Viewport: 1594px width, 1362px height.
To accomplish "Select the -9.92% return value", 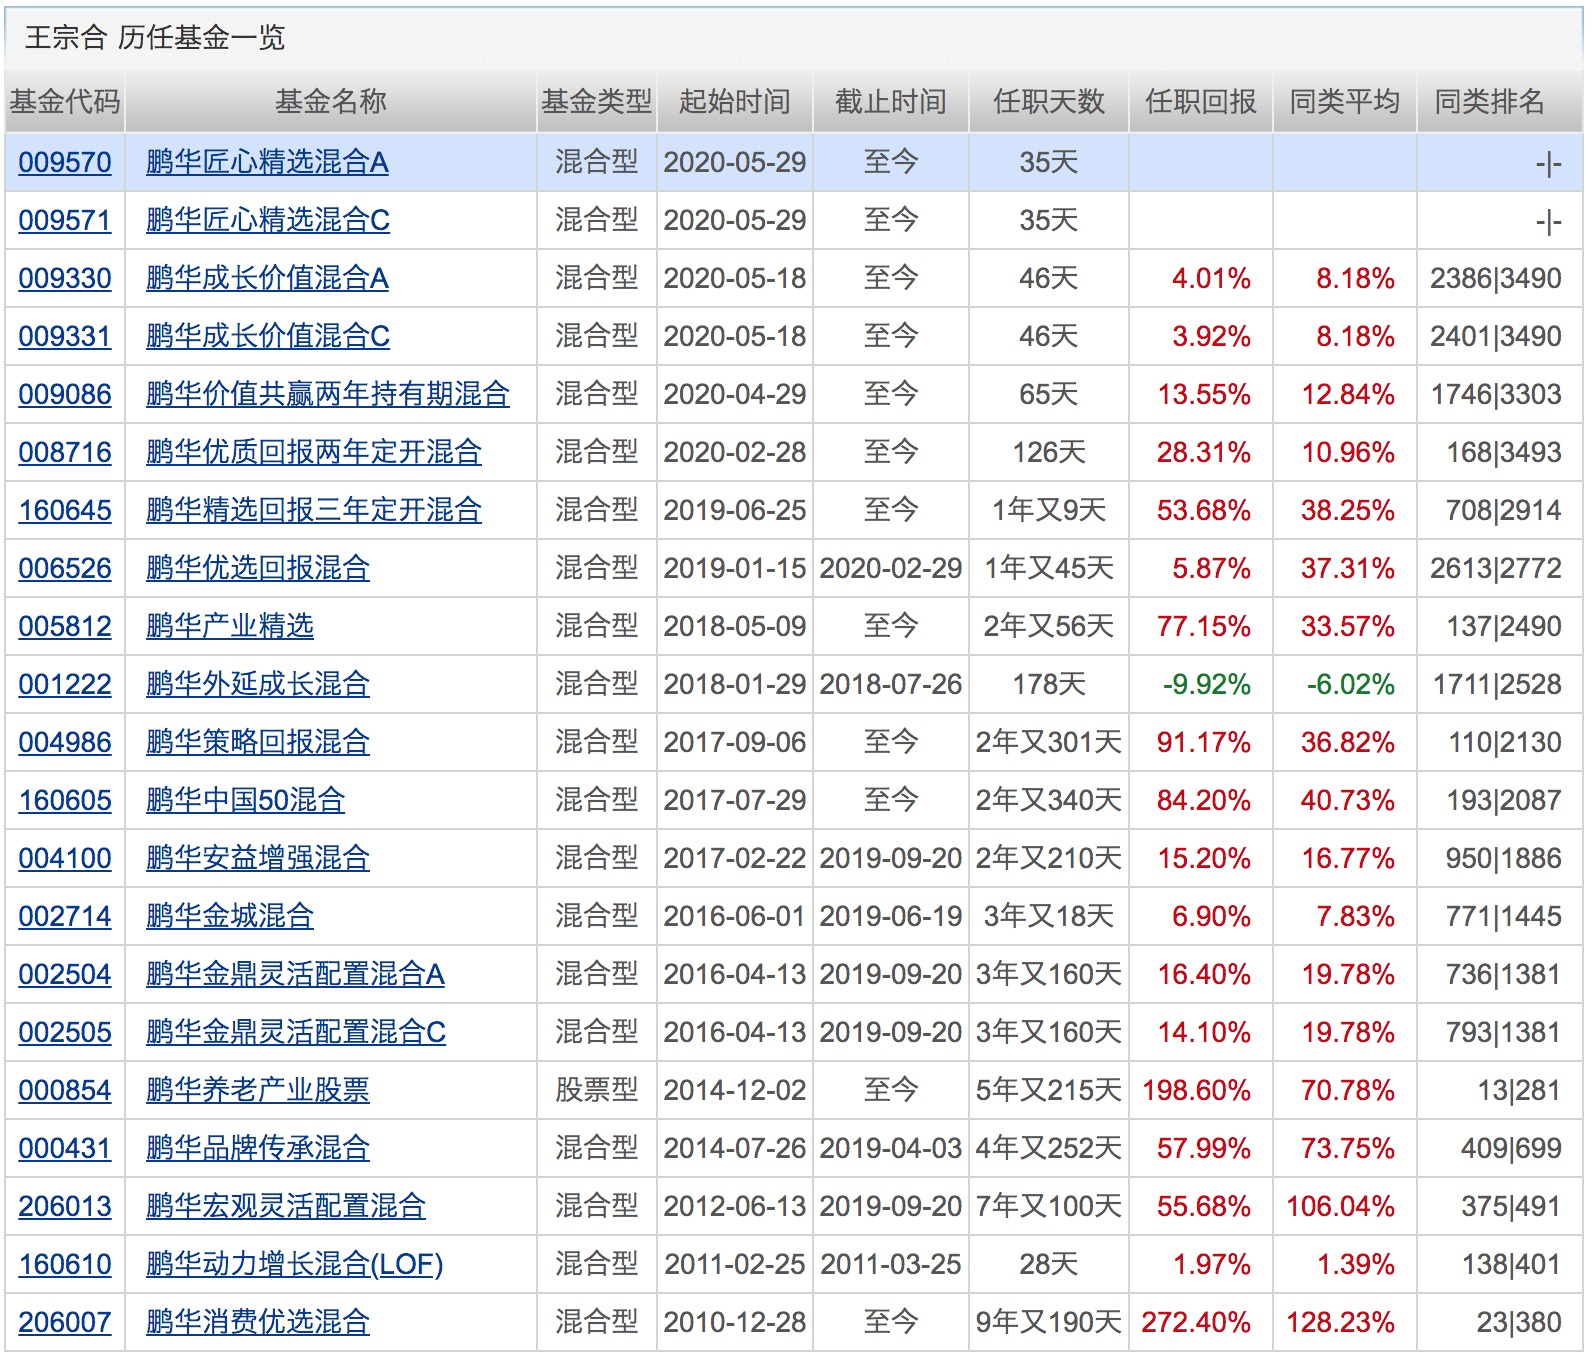I will [x=1207, y=684].
